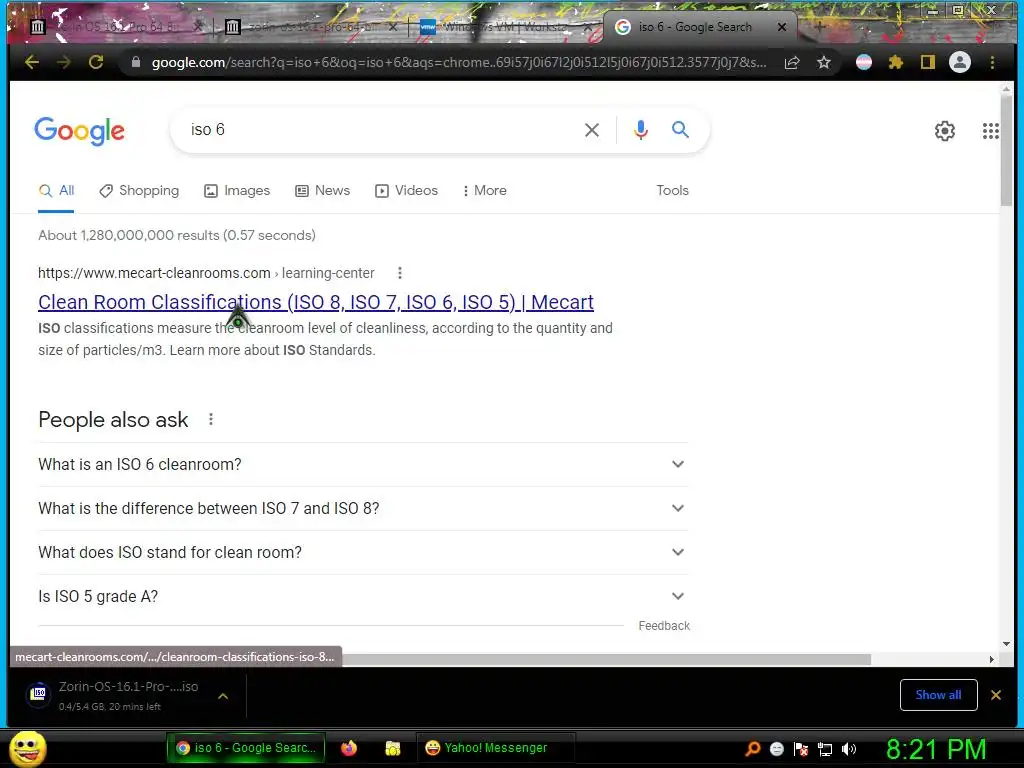The width and height of the screenshot is (1024, 768).
Task: Expand 'Is ISO 5 grade A?' question
Action: [x=363, y=596]
